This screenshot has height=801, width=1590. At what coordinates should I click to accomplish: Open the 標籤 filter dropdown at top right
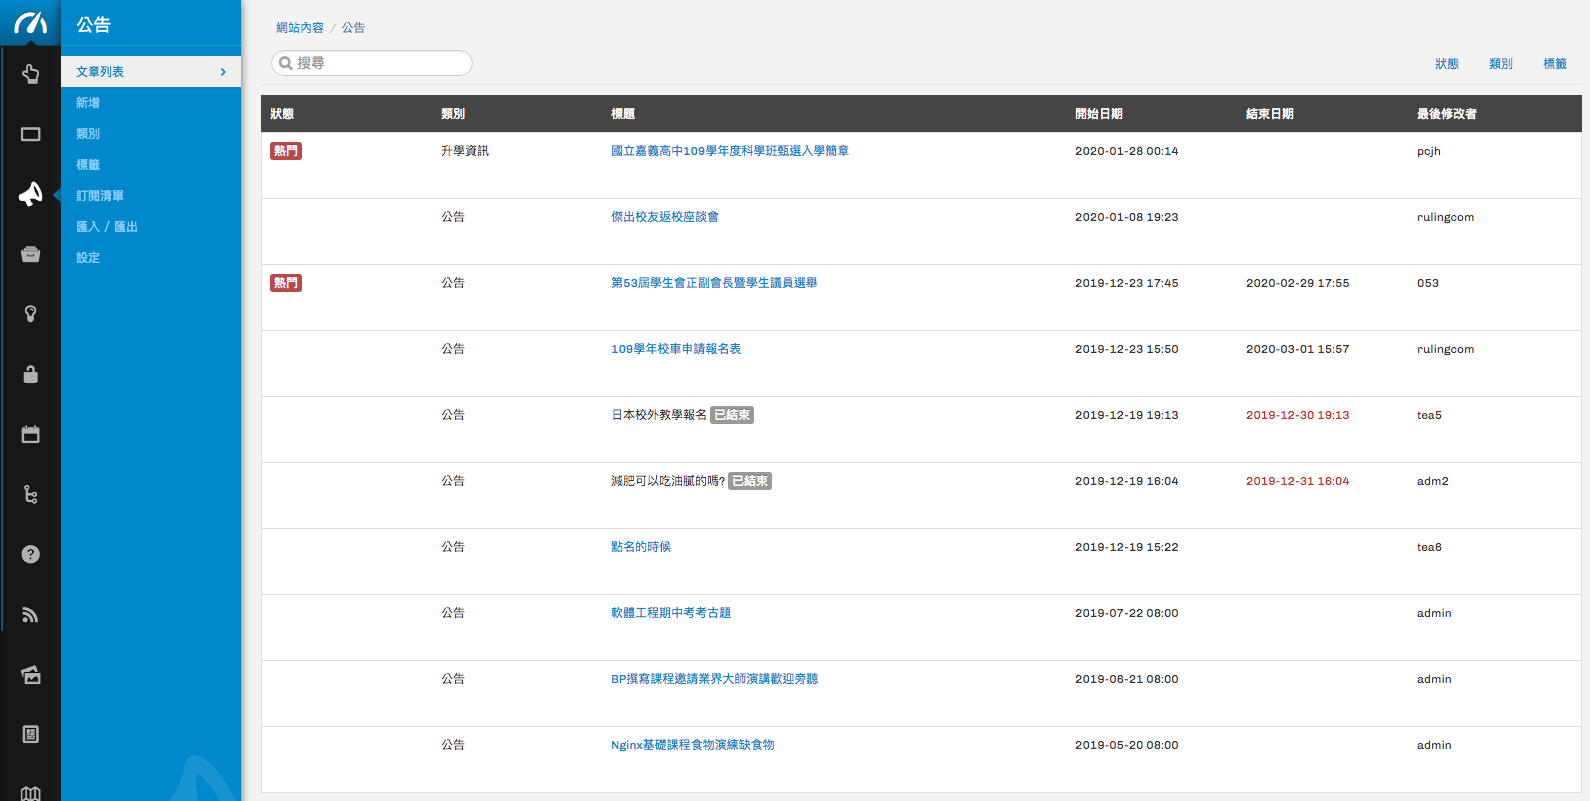[1554, 64]
